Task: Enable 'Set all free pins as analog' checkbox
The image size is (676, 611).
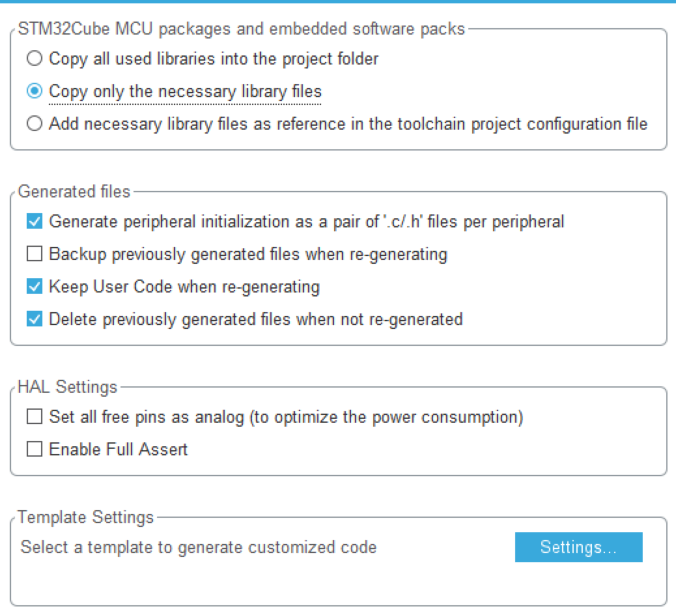Action: click(35, 417)
